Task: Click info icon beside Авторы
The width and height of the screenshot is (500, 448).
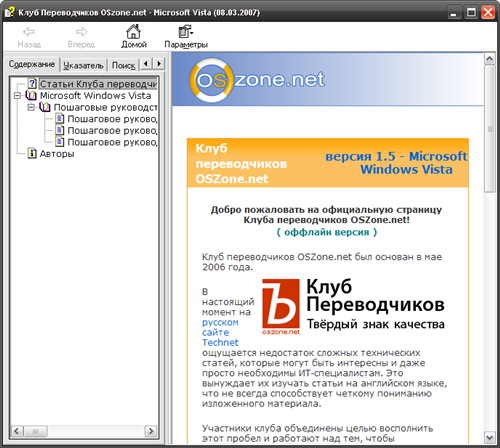Action: [32, 153]
